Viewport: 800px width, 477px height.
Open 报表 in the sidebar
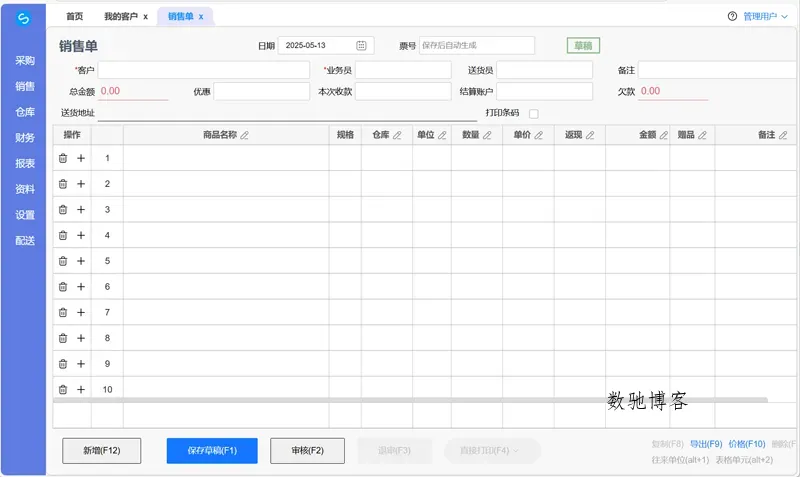coord(24,164)
